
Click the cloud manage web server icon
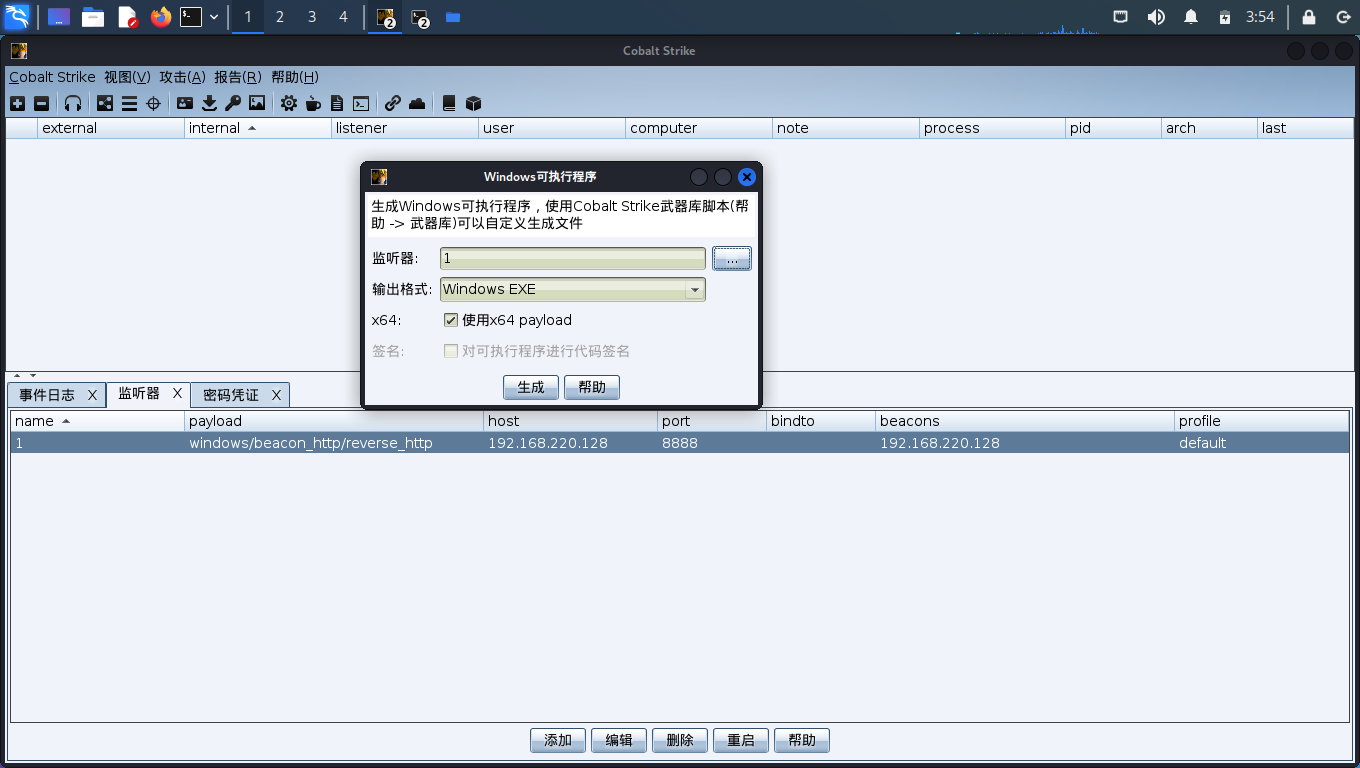(x=417, y=103)
